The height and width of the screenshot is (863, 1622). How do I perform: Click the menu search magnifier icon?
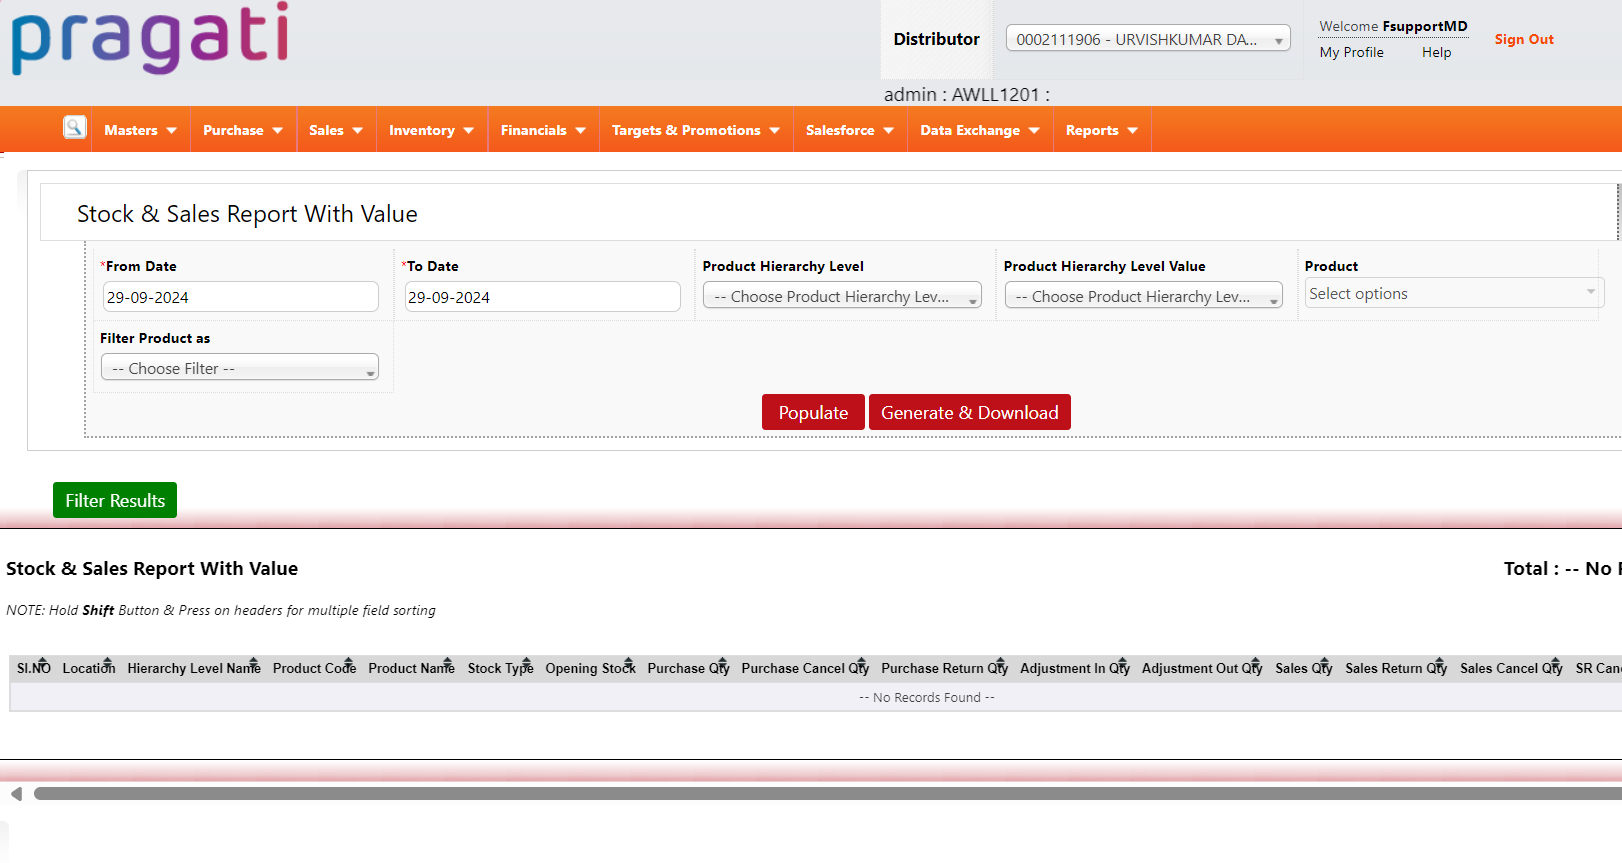click(75, 127)
